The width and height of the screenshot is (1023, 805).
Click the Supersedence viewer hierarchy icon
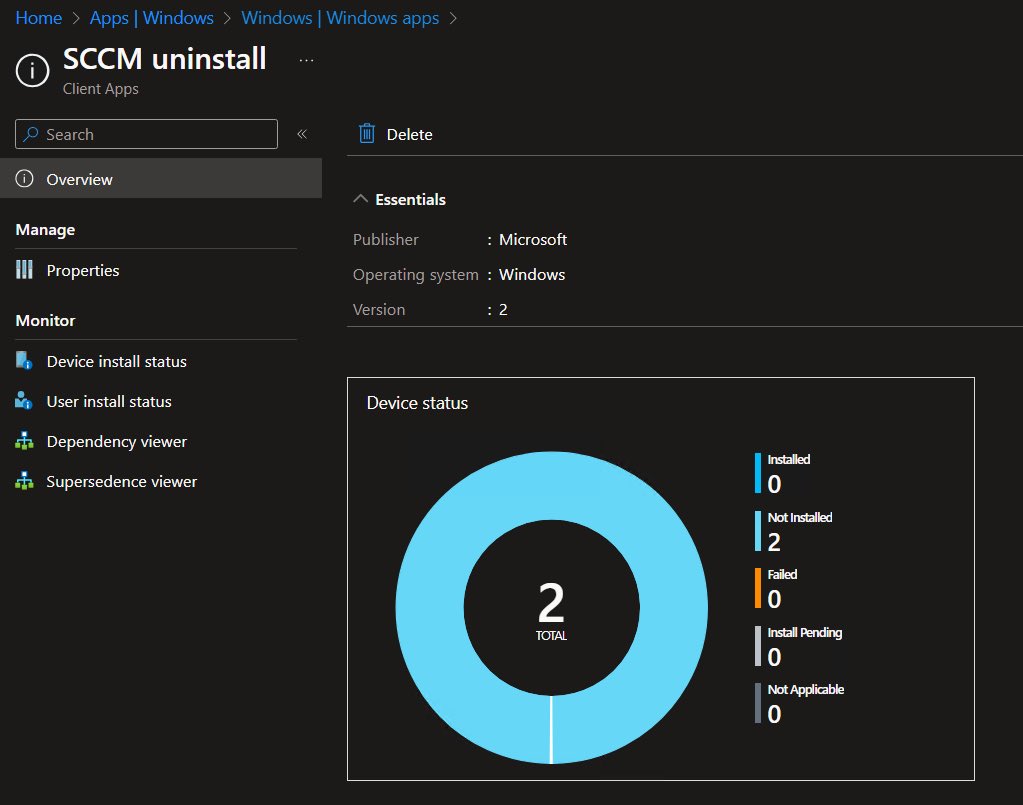click(x=24, y=481)
